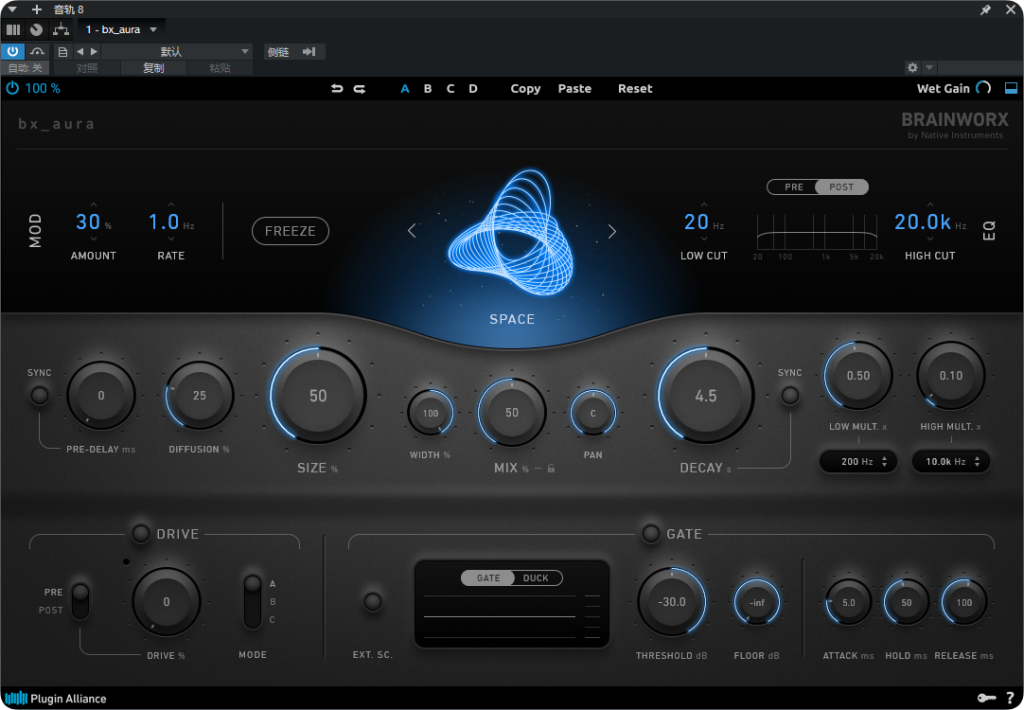The image size is (1024, 710).
Task: Go to next preset arrow in host bar
Action: (x=94, y=52)
